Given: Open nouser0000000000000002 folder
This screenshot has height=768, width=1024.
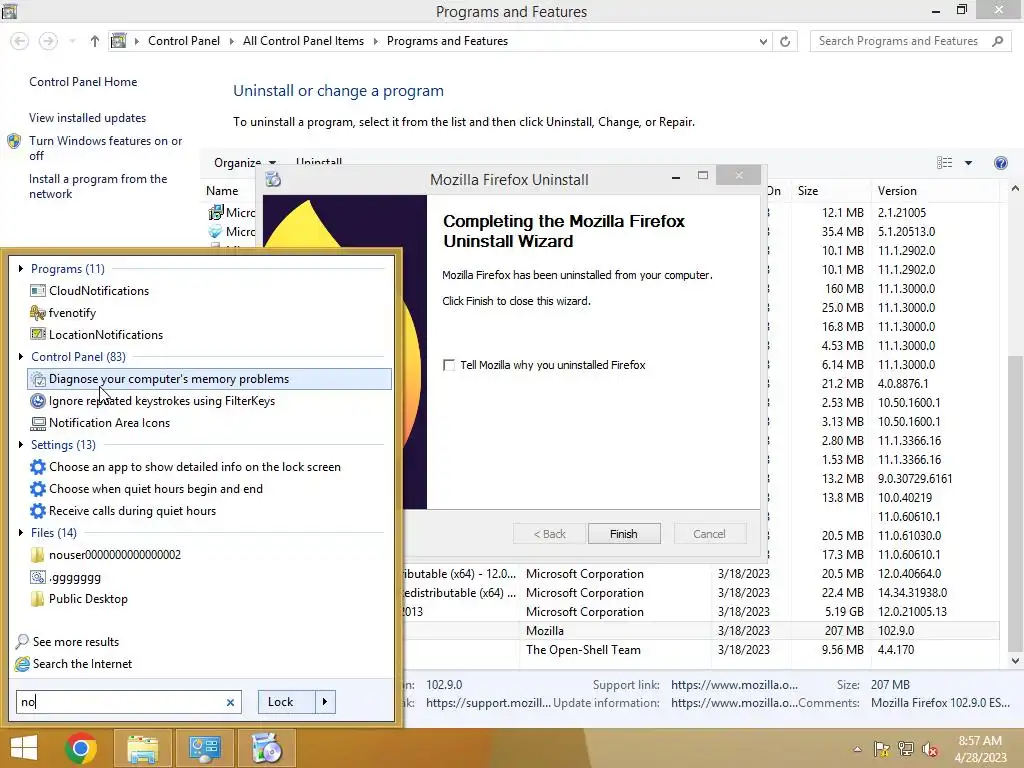Looking at the screenshot, I should [x=209, y=554].
